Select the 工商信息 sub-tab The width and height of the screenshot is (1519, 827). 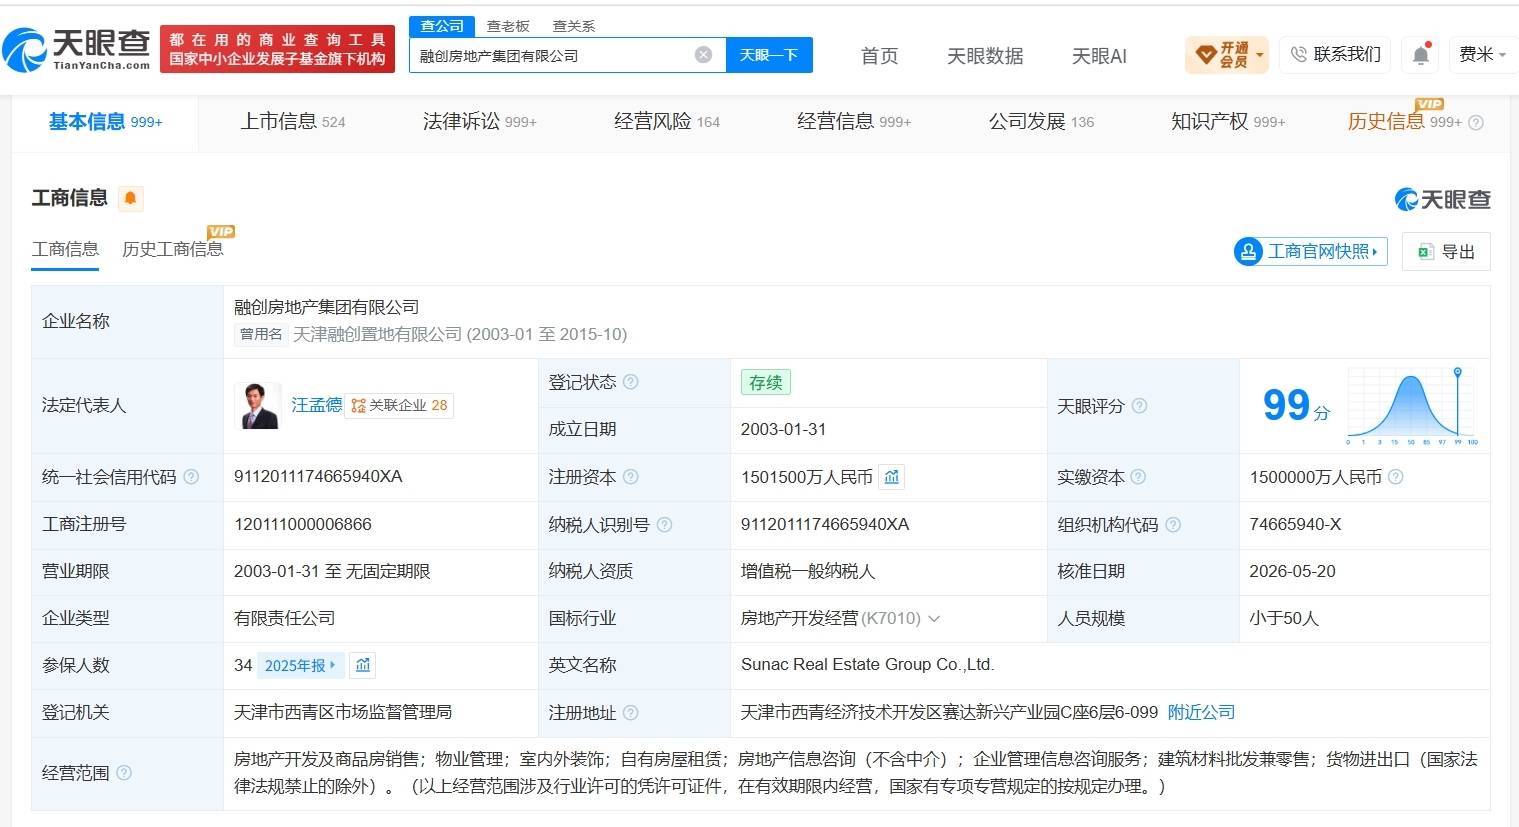pos(65,250)
